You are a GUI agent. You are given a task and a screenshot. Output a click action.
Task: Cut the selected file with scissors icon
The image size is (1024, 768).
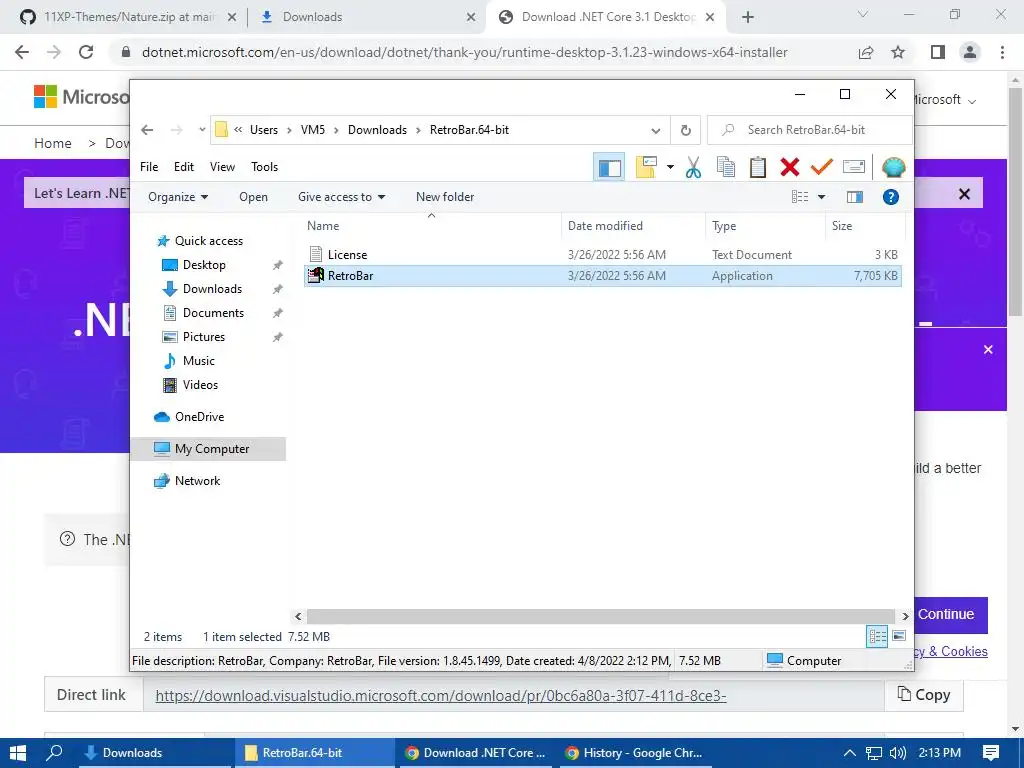pyautogui.click(x=694, y=167)
